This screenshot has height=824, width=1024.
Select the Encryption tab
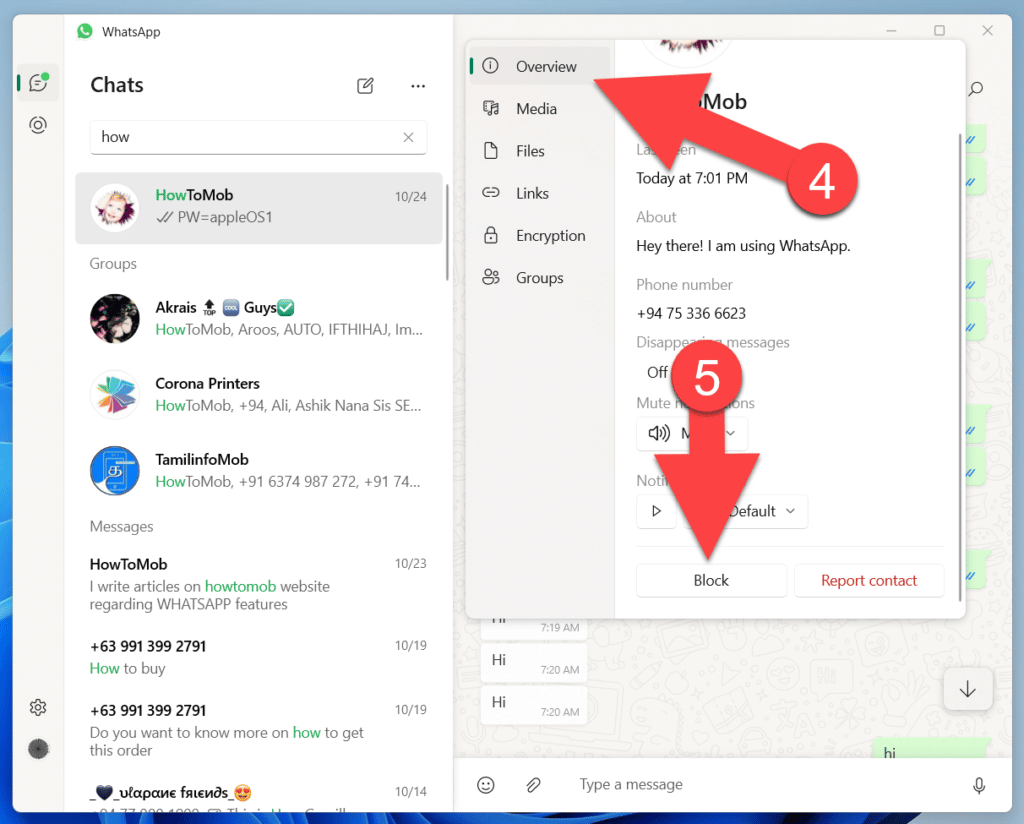coord(541,235)
